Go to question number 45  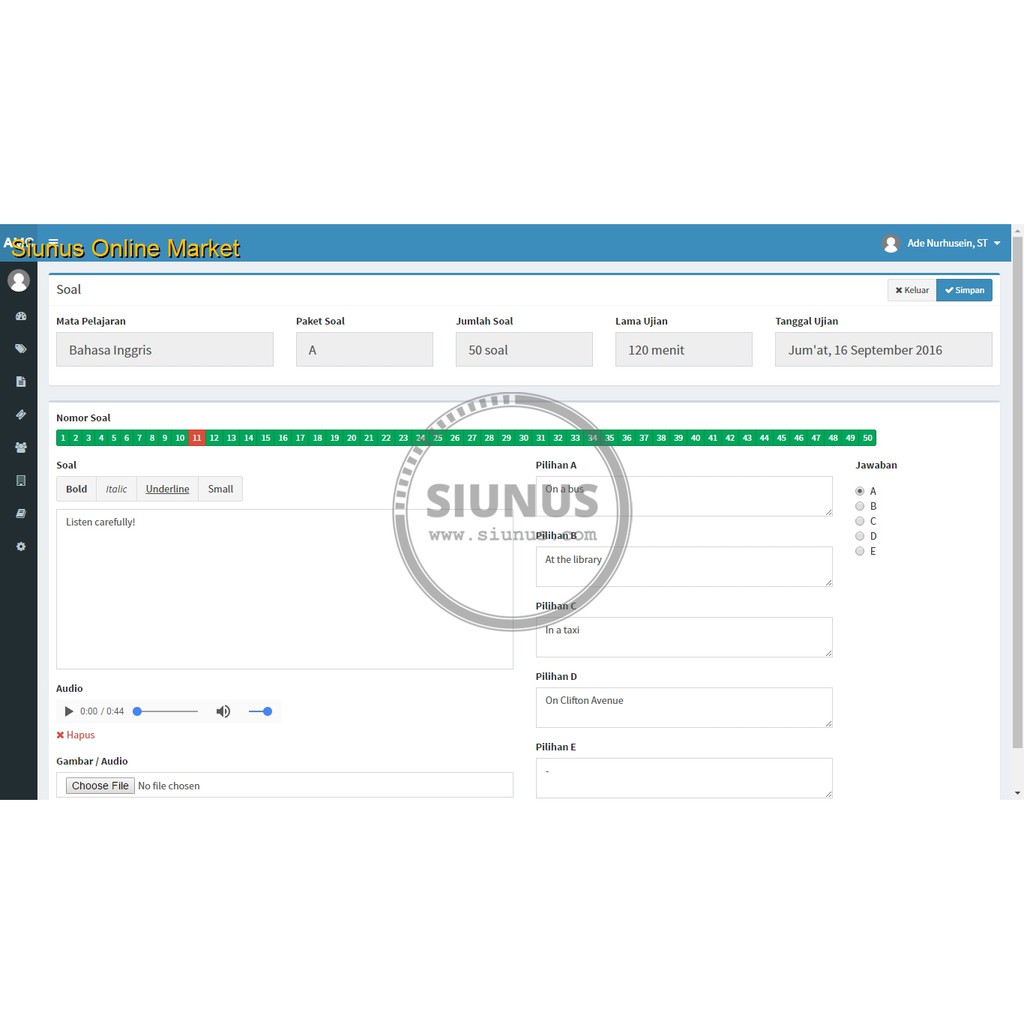click(782, 438)
